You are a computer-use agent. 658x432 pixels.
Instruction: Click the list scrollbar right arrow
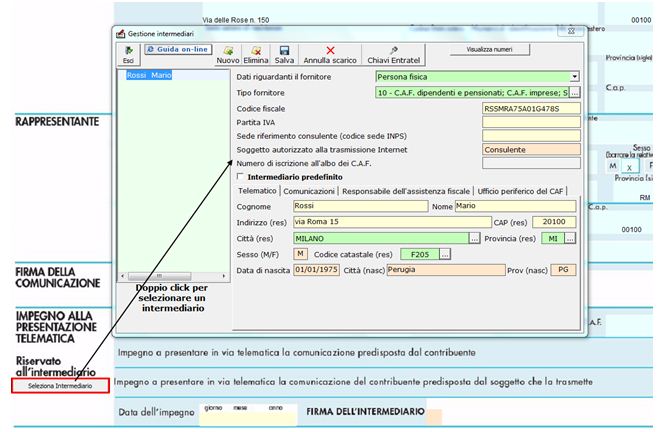pos(224,276)
